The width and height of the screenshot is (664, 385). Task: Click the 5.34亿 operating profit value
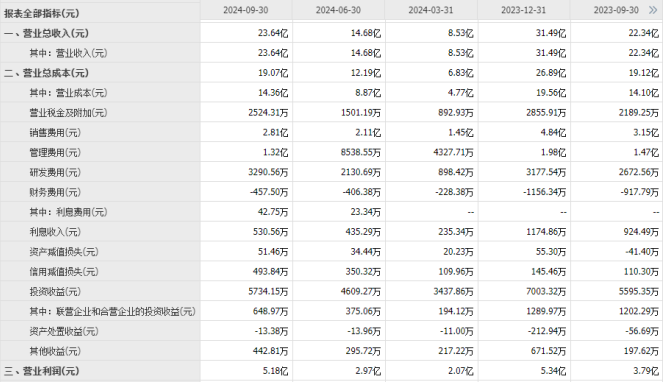click(553, 371)
